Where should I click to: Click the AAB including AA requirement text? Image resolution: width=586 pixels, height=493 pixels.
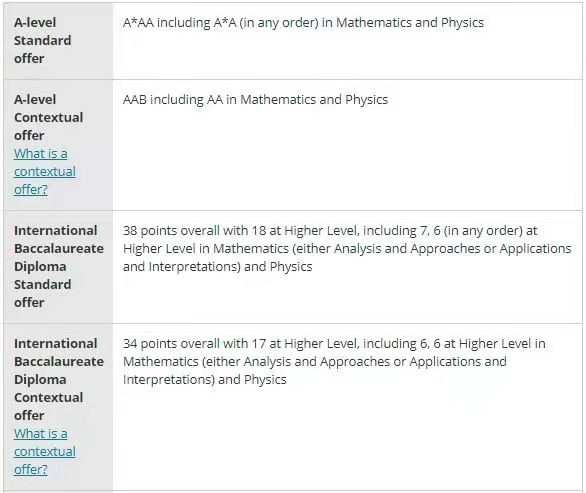point(256,100)
